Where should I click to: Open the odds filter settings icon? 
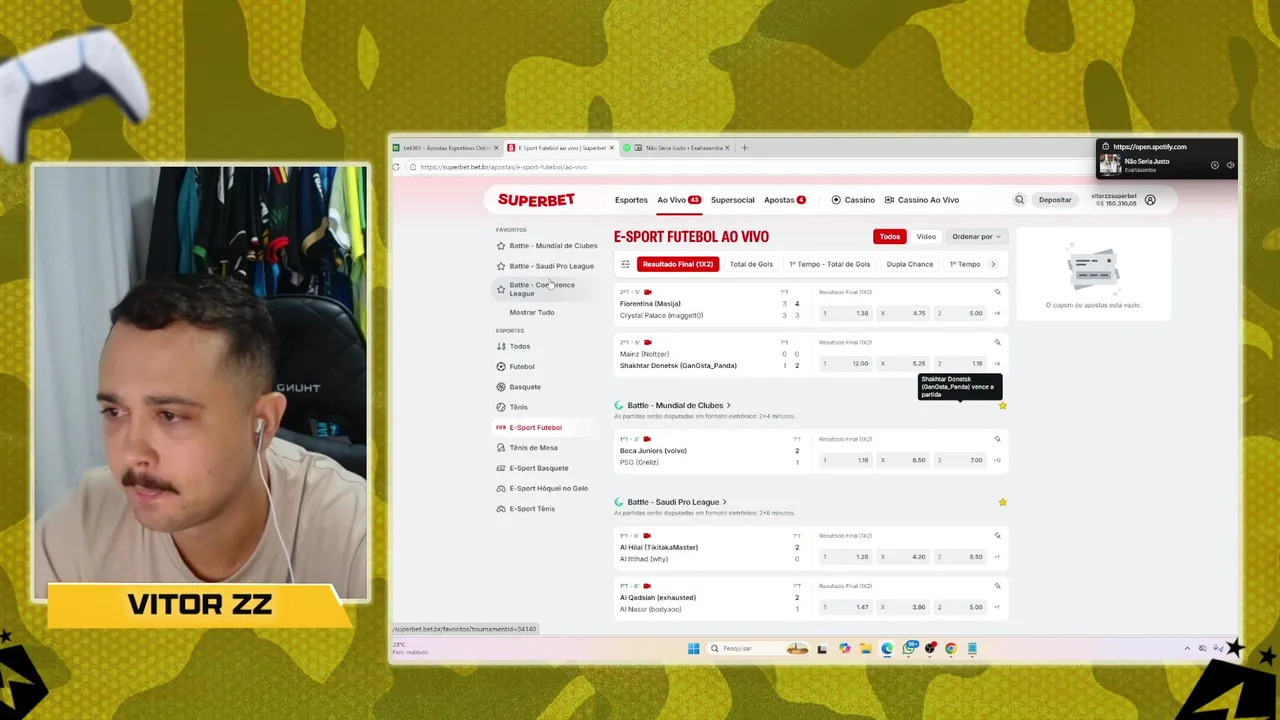click(x=625, y=264)
